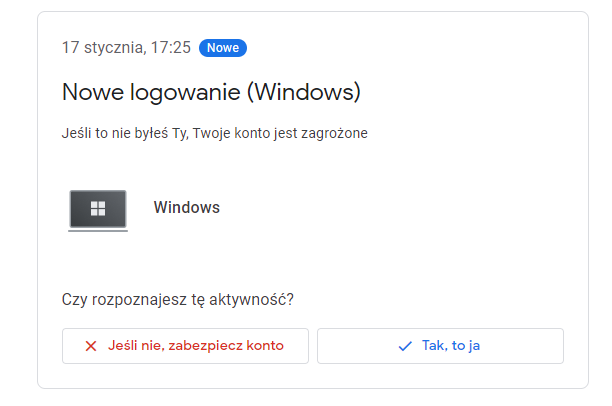Click the "Nowe logowanie (Windows)" heading
612x406 pixels.
211,93
